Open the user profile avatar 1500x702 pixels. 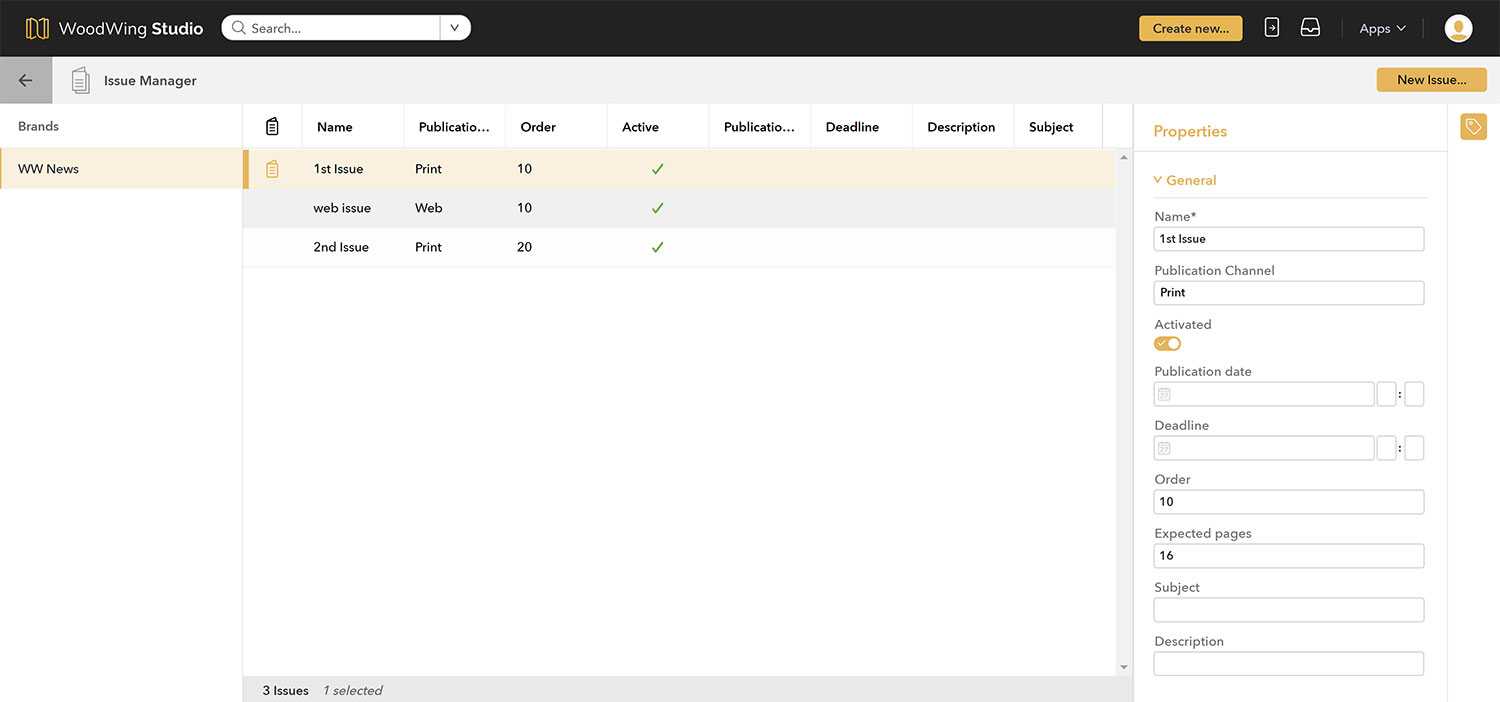coord(1458,28)
